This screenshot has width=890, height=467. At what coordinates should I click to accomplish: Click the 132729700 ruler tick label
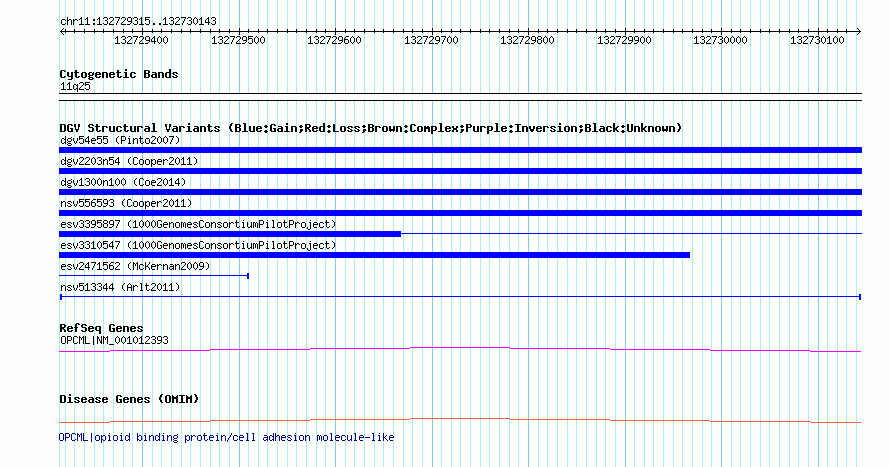(431, 40)
